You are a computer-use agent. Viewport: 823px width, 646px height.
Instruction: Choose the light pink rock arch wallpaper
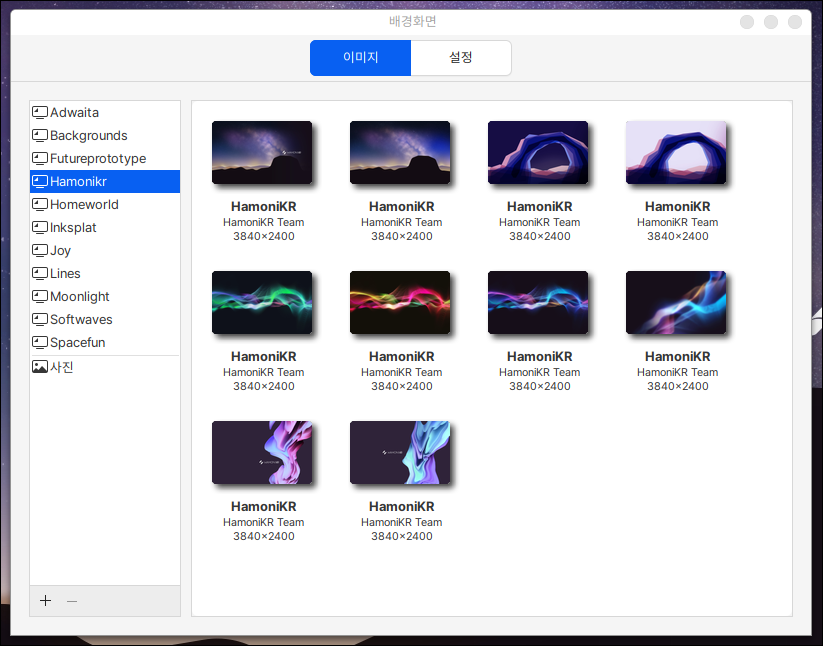point(676,153)
